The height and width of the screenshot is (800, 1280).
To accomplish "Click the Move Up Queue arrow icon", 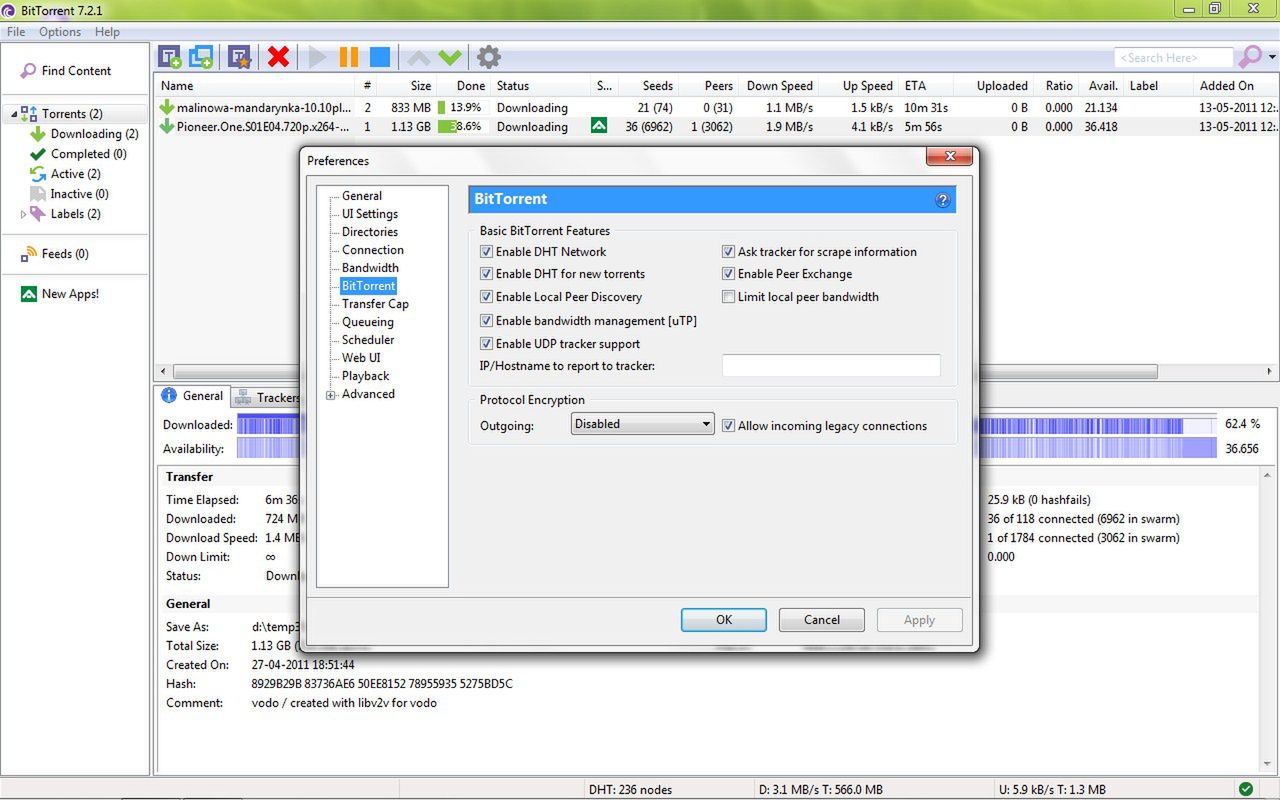I will point(420,57).
